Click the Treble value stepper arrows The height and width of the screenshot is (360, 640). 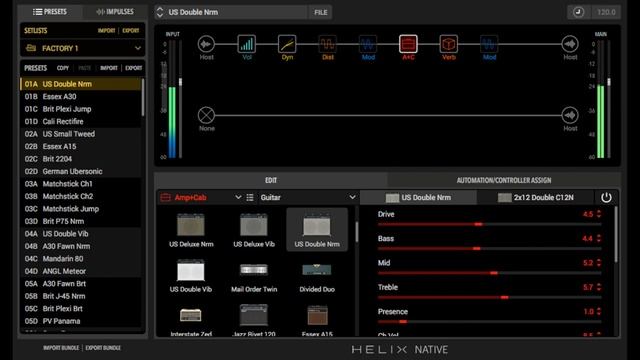tap(599, 287)
